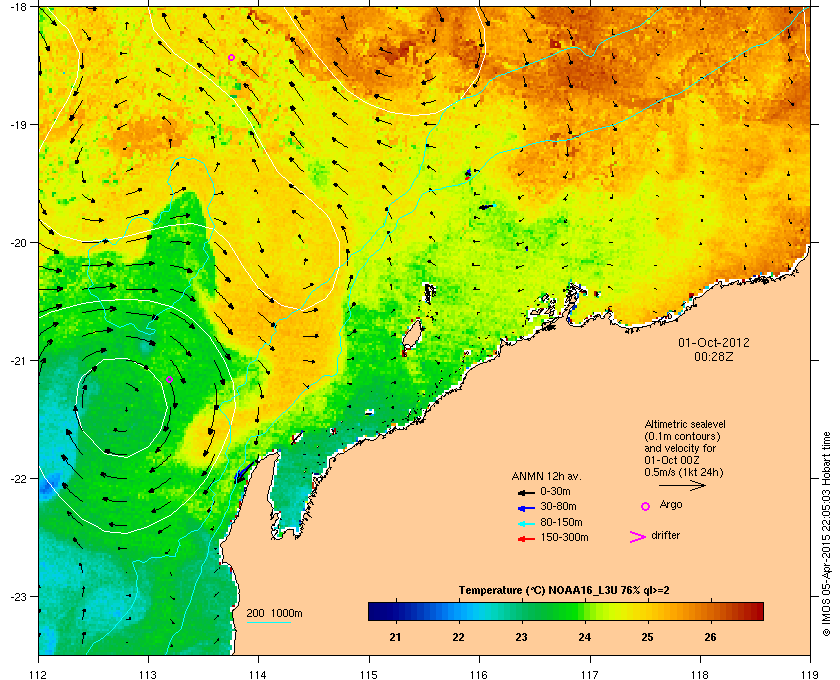
Task: Click the longitude axis label '115'
Action: tap(369, 675)
